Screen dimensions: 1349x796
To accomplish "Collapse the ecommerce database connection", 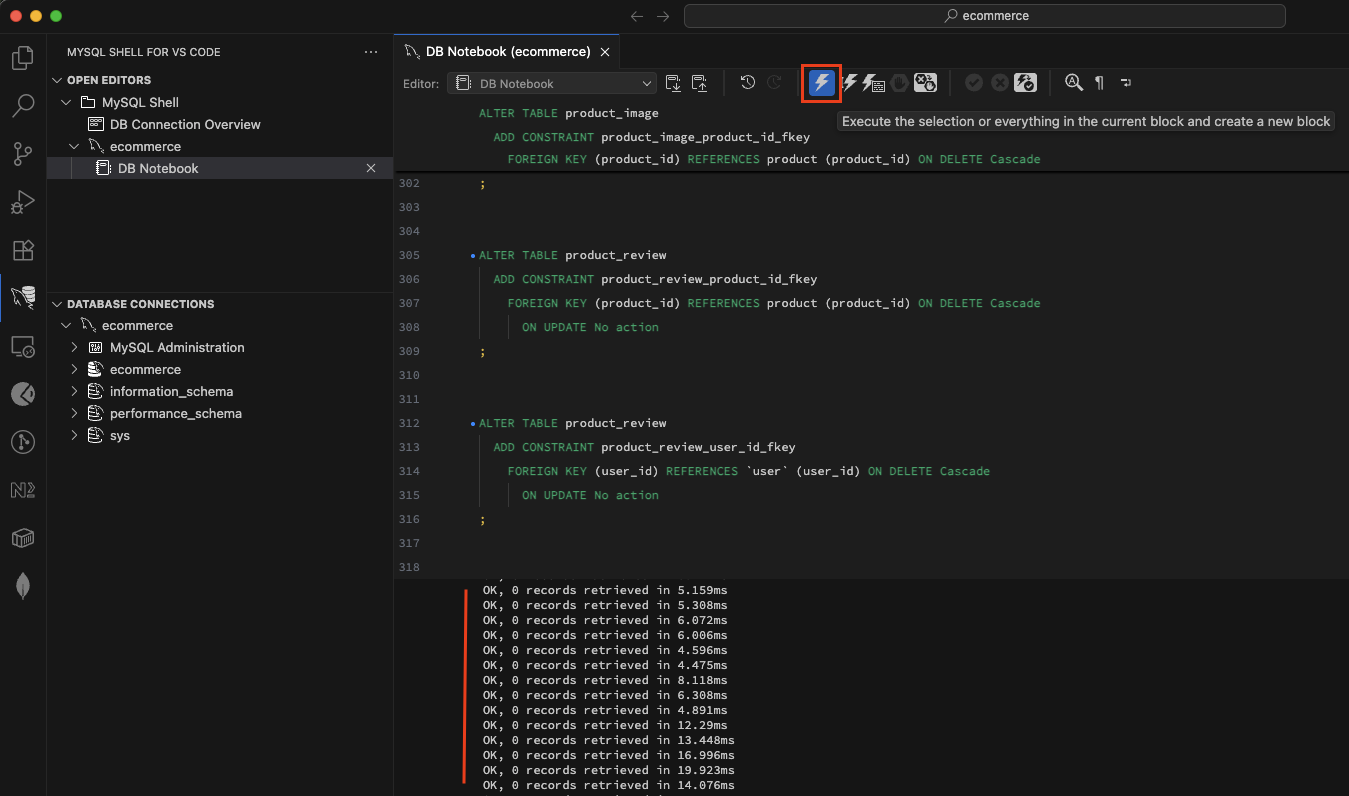I will click(x=66, y=325).
